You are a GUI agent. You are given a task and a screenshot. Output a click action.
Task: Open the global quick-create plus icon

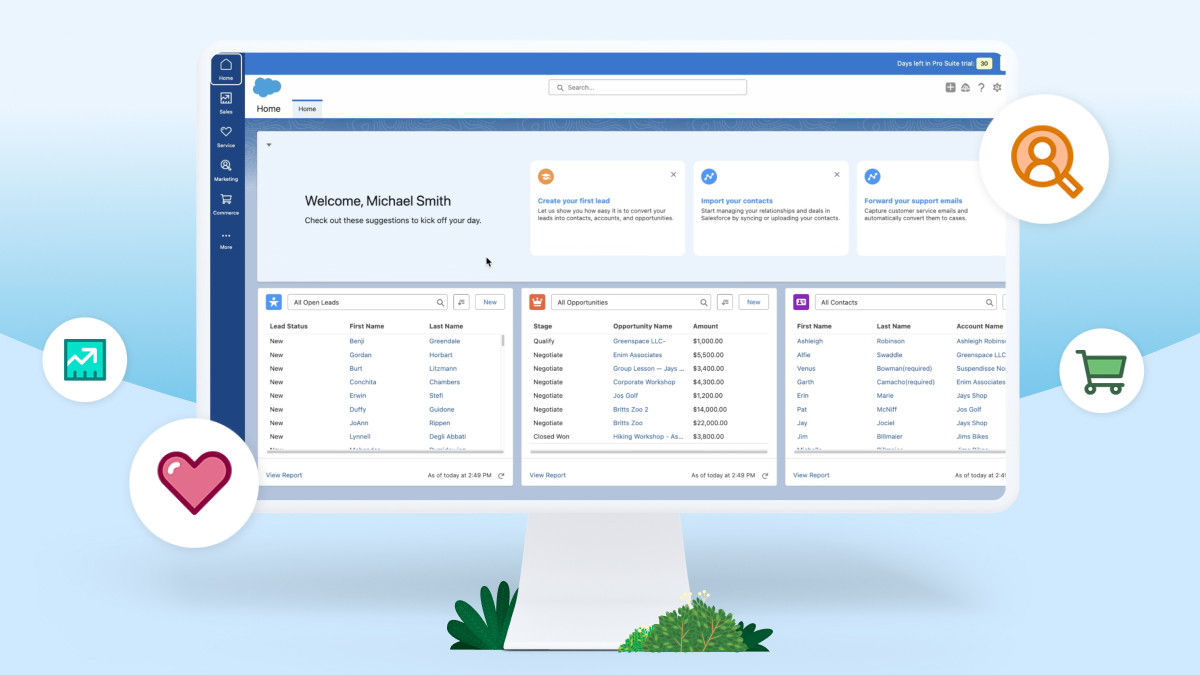pyautogui.click(x=950, y=87)
